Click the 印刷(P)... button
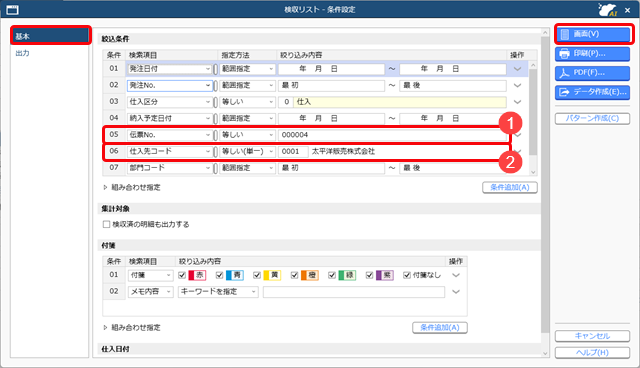 [x=592, y=53]
